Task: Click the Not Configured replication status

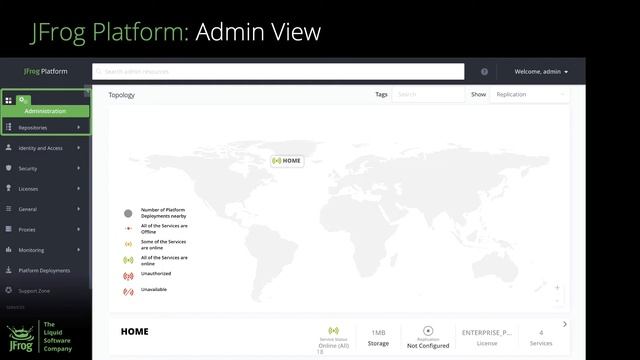Action: point(428,346)
